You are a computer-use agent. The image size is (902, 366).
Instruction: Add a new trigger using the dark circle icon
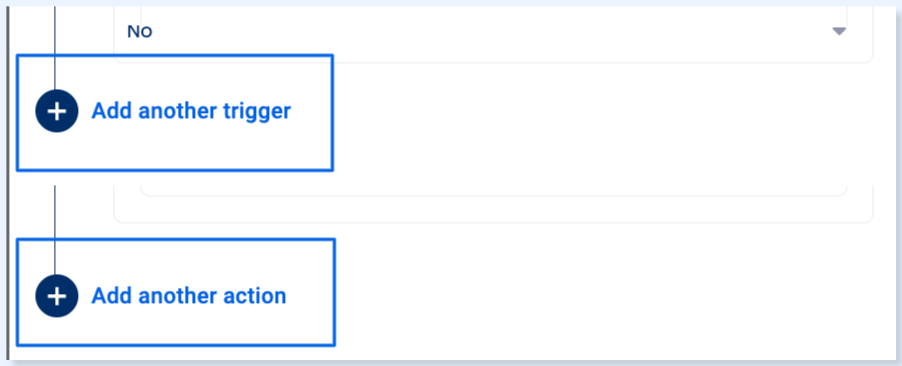pyautogui.click(x=56, y=111)
